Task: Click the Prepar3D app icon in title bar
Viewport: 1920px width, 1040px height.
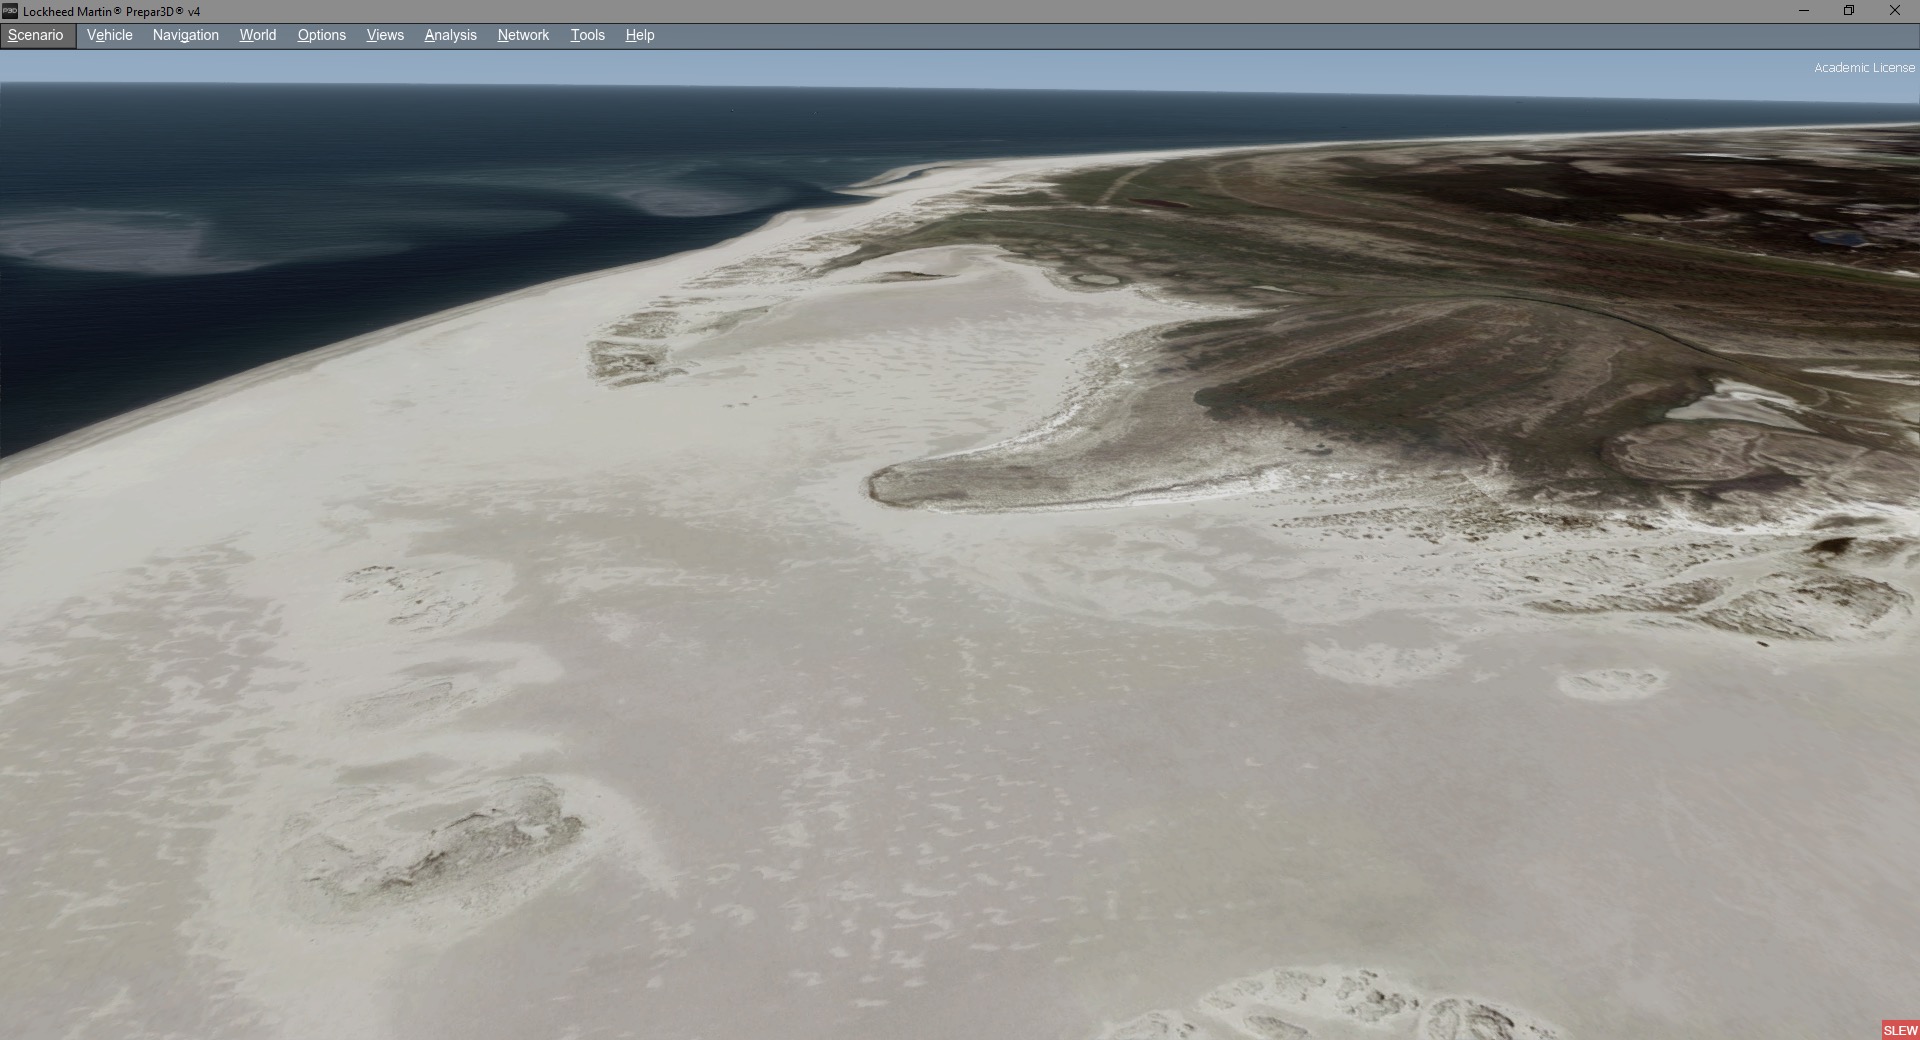Action: [10, 11]
